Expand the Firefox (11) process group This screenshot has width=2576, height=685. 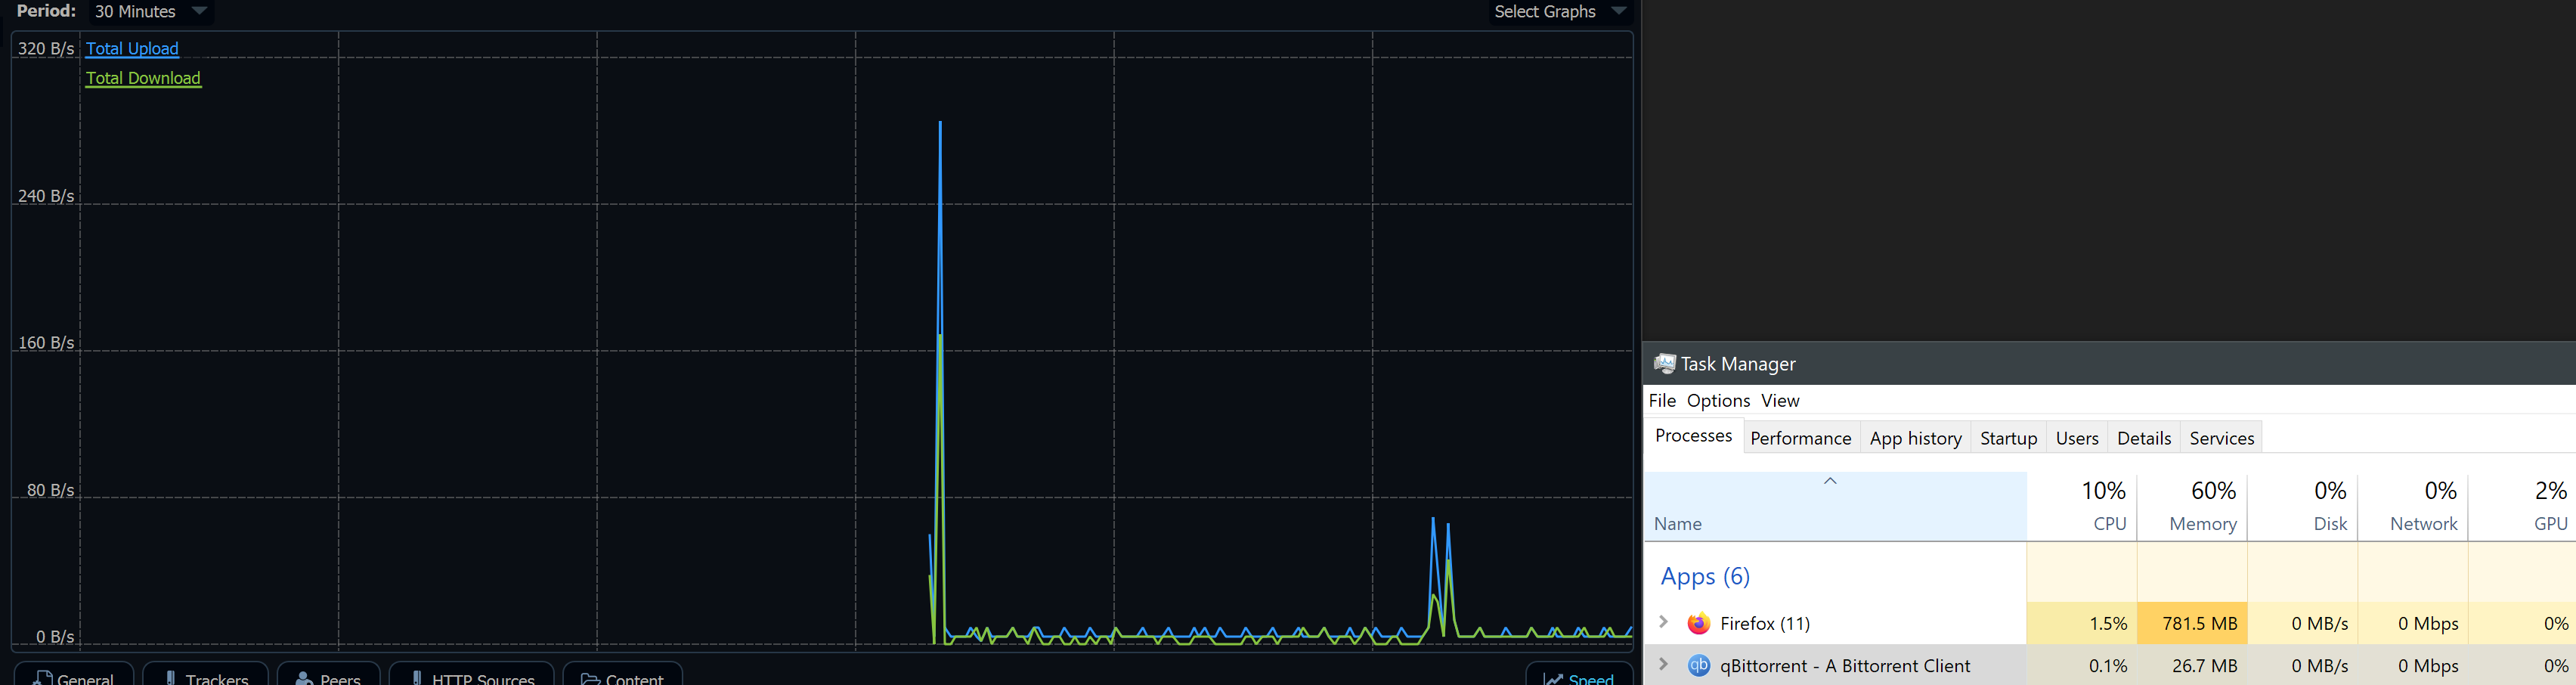click(x=1664, y=622)
